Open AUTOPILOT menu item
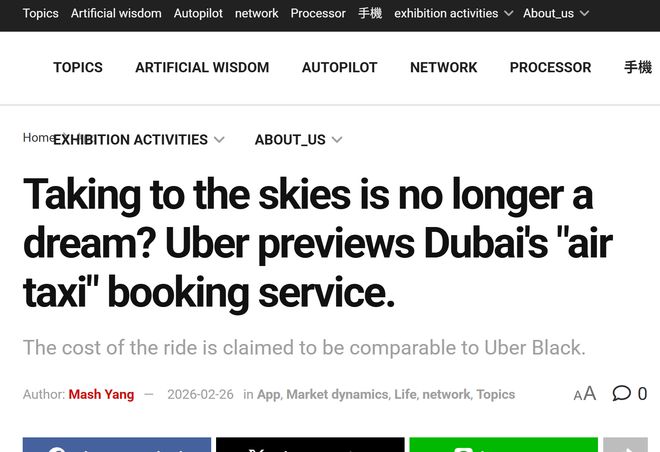 (340, 67)
